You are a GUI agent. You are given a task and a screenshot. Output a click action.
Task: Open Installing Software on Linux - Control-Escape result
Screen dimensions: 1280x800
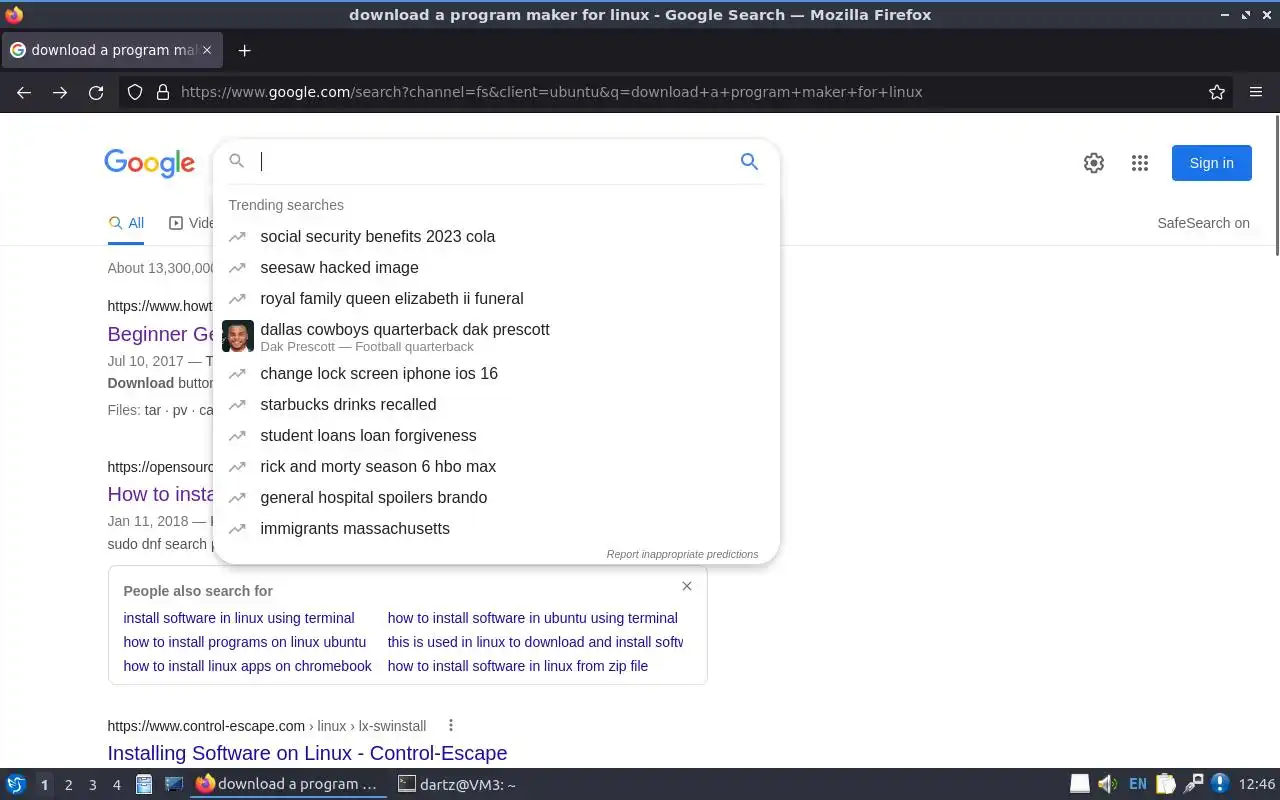307,753
